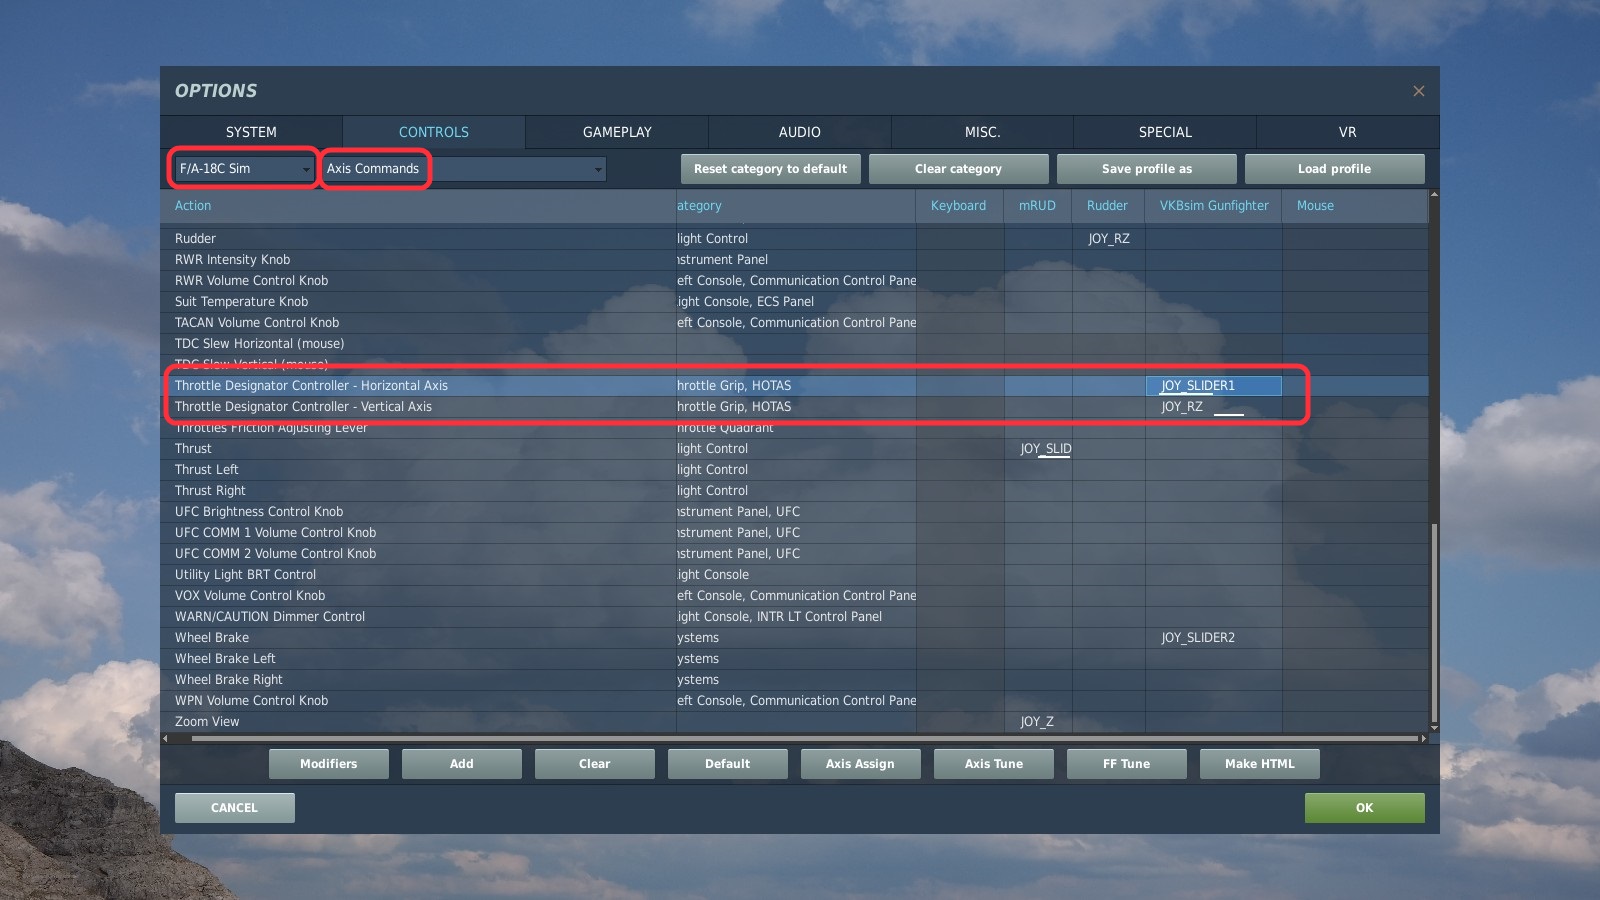Select WPN Volume Control Knob row

[795, 701]
